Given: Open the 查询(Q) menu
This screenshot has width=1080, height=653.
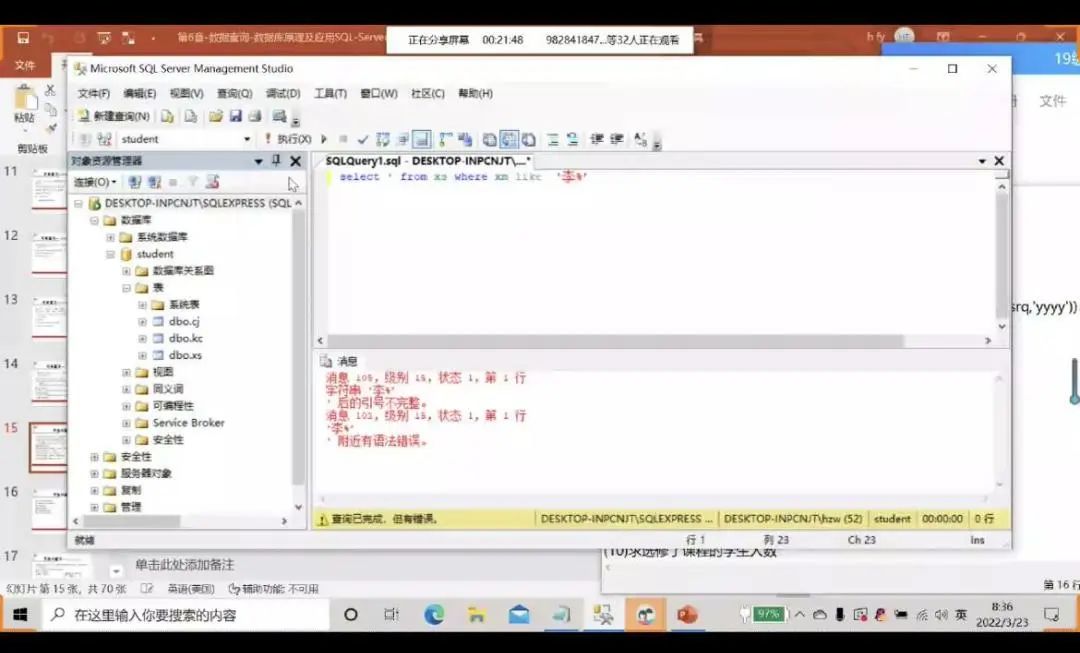Looking at the screenshot, I should [235, 93].
